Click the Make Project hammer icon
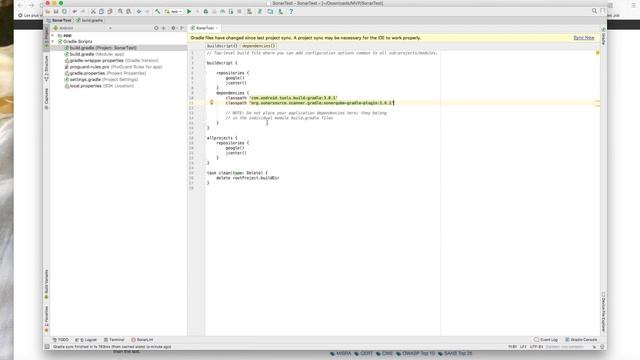This screenshot has width=640, height=360. coord(157,12)
